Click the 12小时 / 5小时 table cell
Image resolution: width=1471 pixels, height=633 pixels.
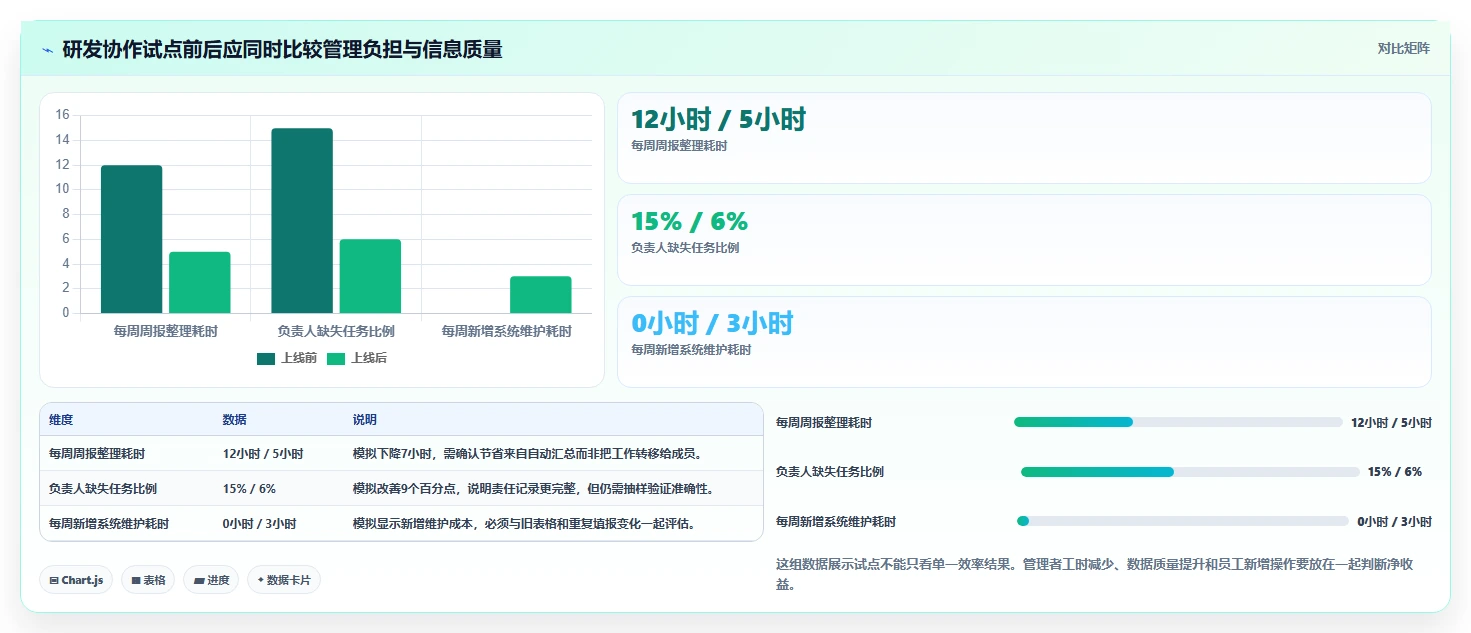point(263,454)
